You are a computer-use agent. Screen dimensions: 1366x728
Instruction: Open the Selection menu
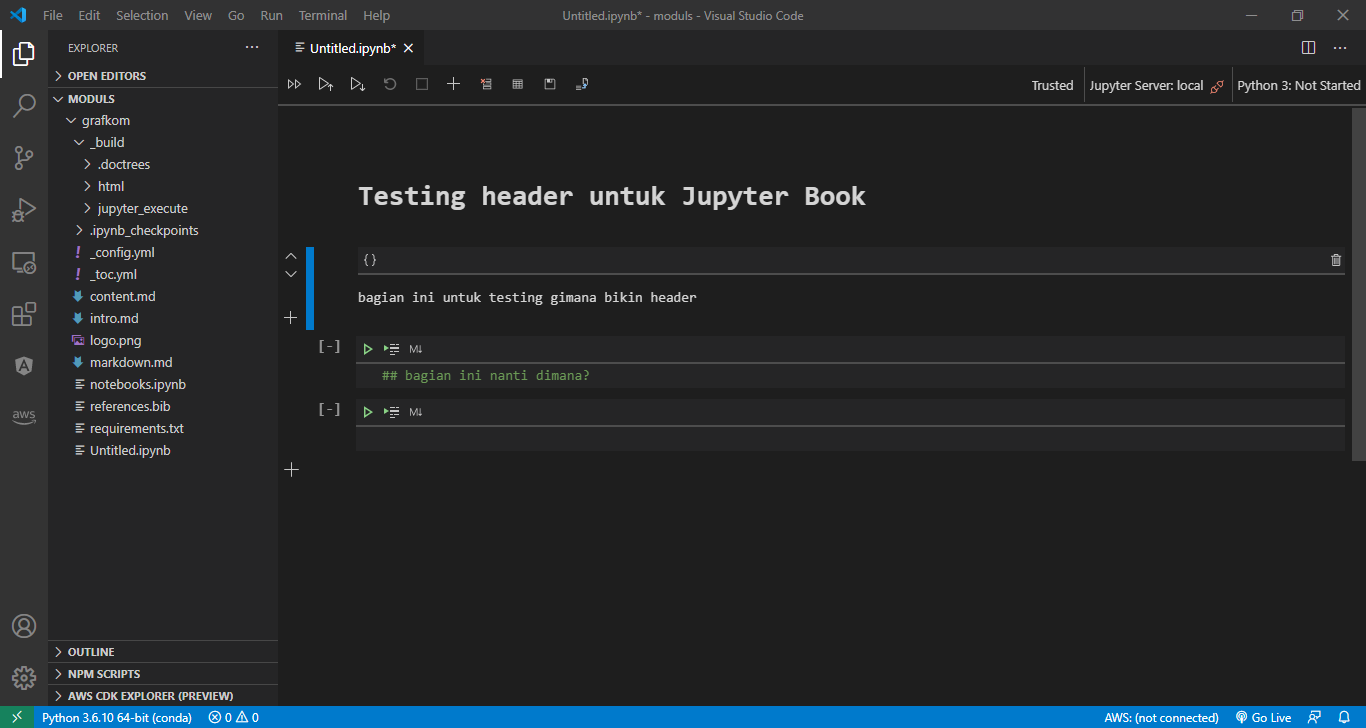click(142, 15)
